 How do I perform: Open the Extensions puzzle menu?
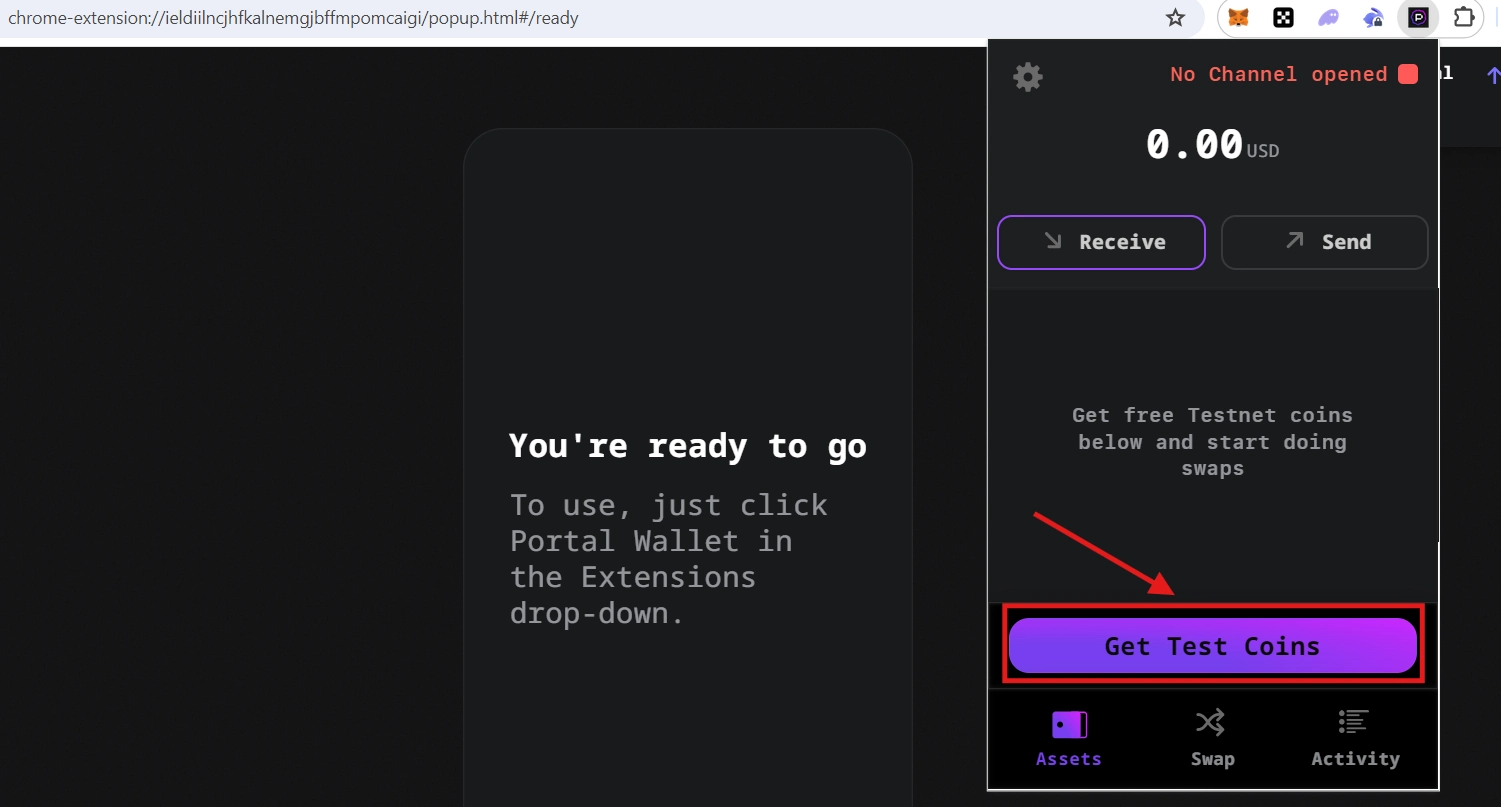pos(1463,18)
